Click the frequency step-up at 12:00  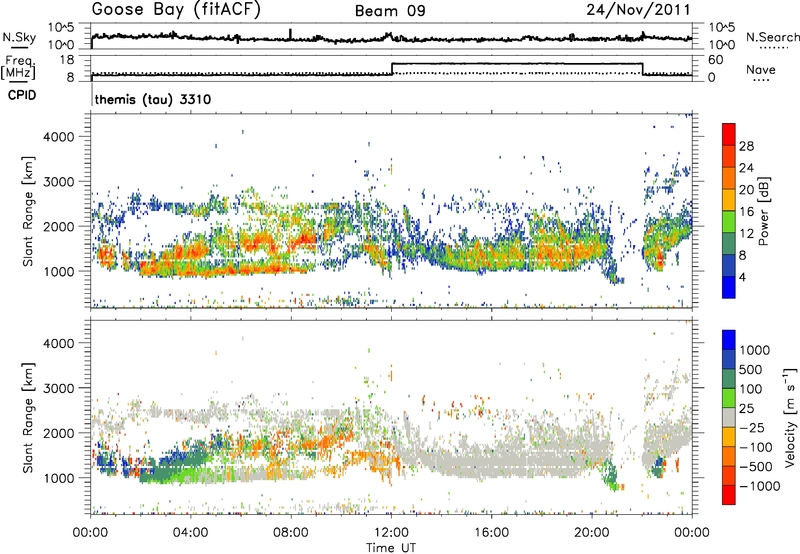(392, 69)
